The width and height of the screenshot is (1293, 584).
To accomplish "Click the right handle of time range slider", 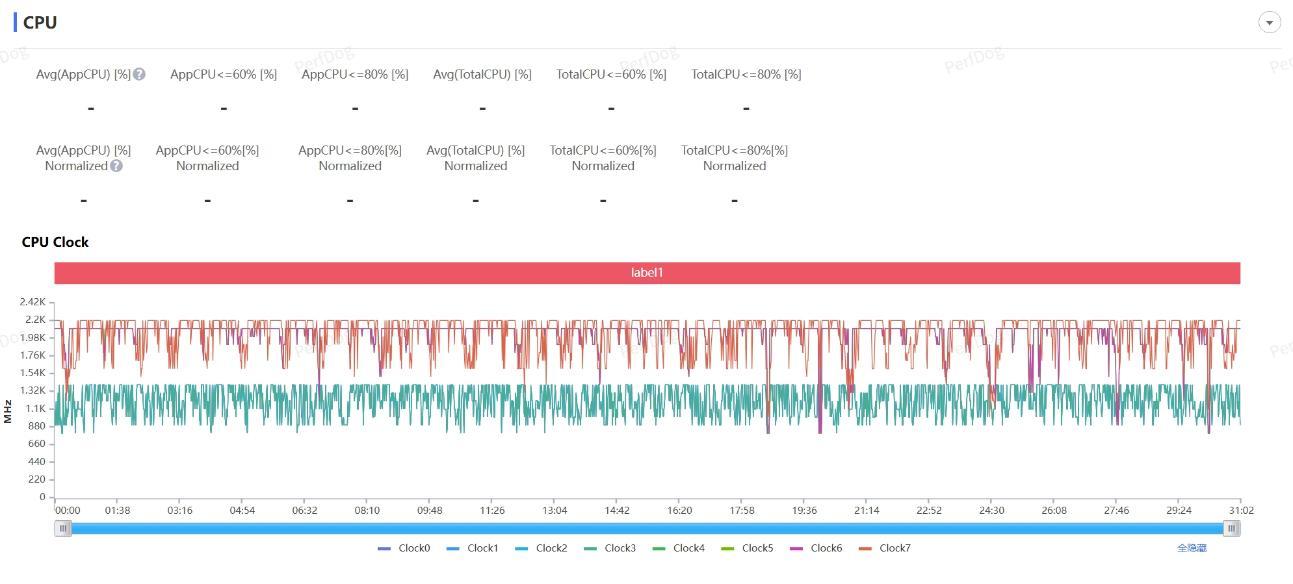I will [1232, 528].
